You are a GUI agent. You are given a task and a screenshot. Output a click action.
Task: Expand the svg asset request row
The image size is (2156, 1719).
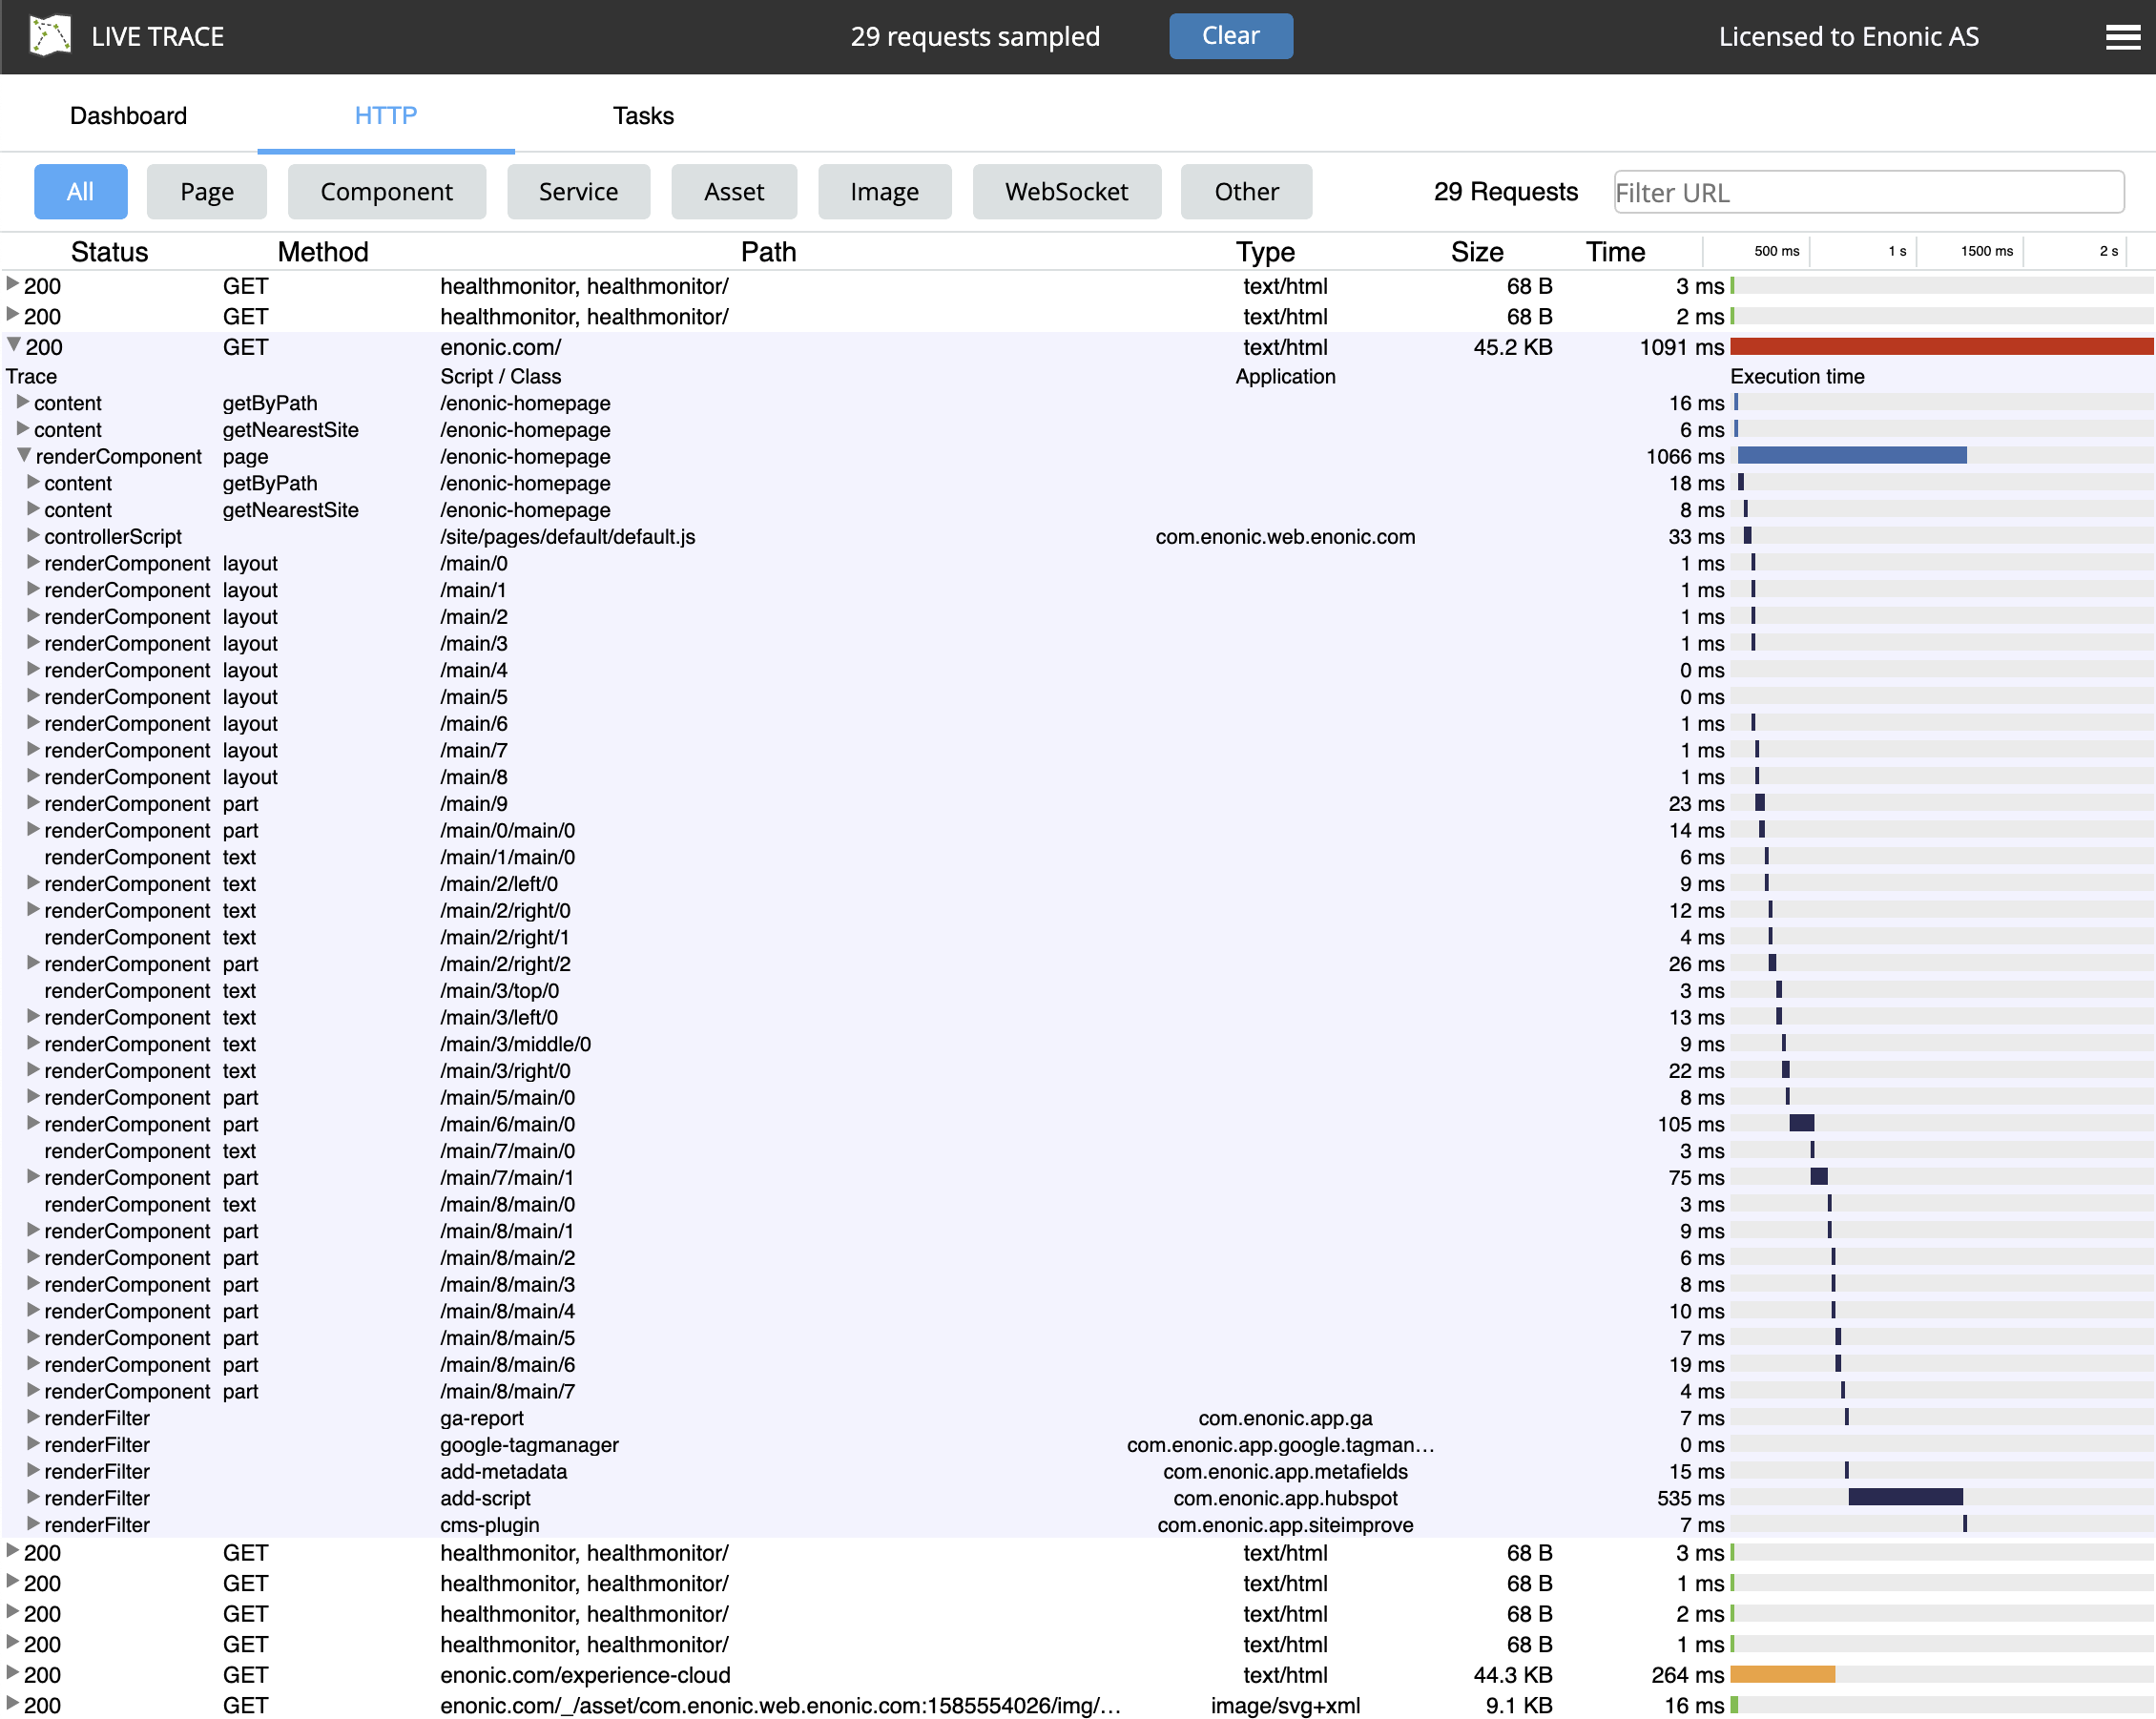tap(13, 1704)
